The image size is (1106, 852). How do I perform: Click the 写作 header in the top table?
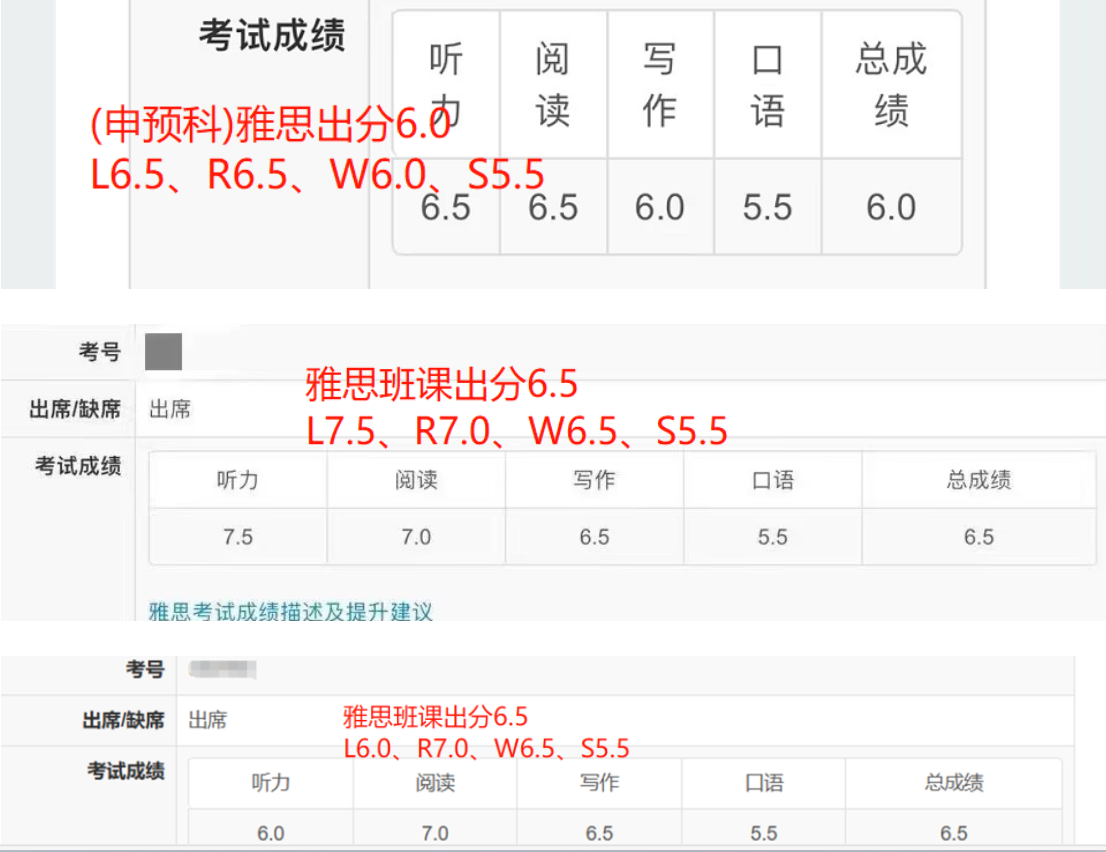pyautogui.click(x=660, y=85)
